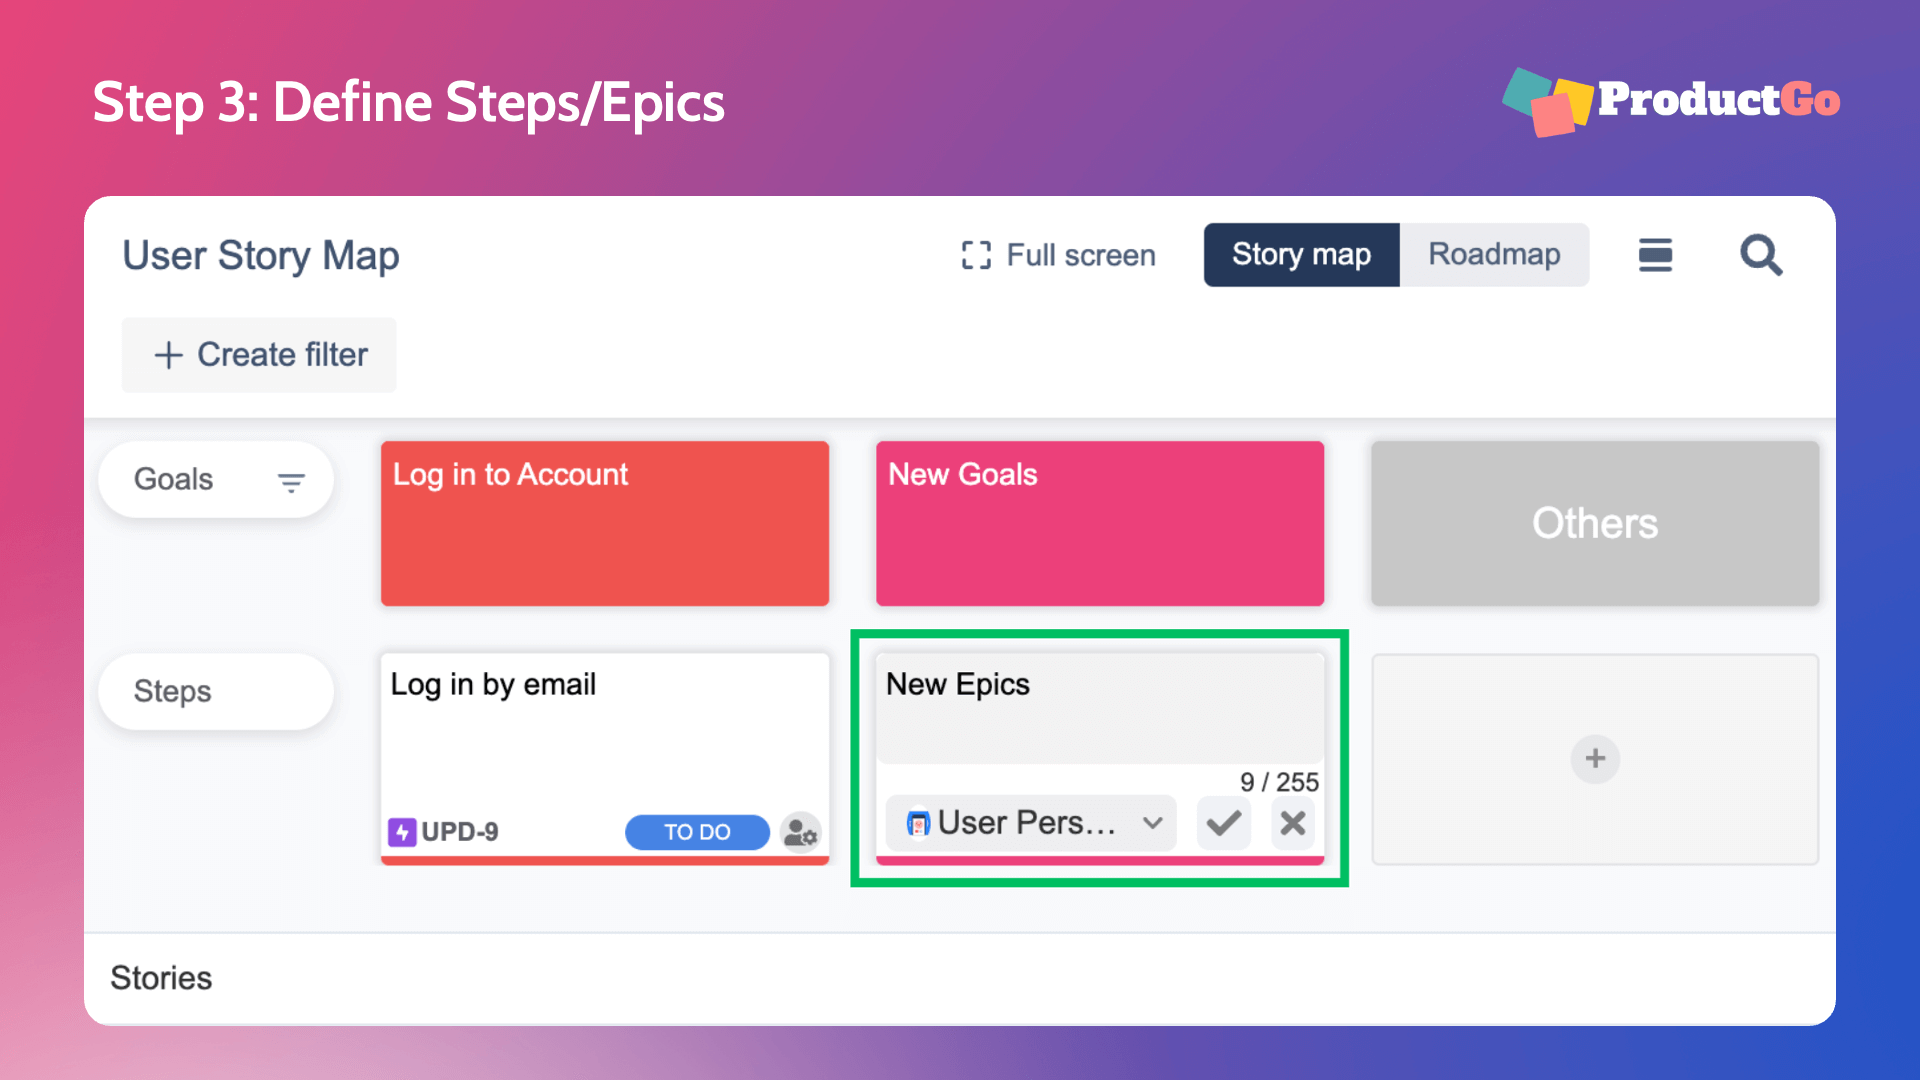Viewport: 1920px width, 1080px height.
Task: Click the Stories section label
Action: click(x=161, y=978)
